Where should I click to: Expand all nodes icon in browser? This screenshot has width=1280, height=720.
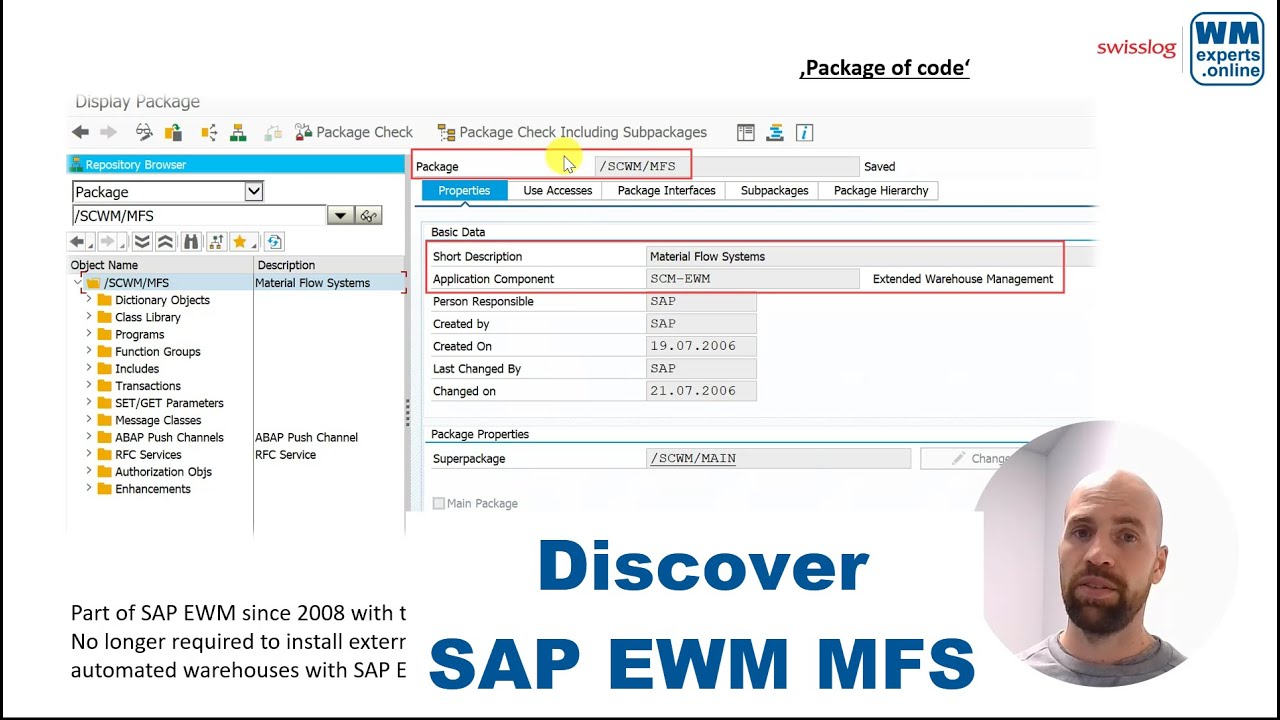(x=142, y=242)
